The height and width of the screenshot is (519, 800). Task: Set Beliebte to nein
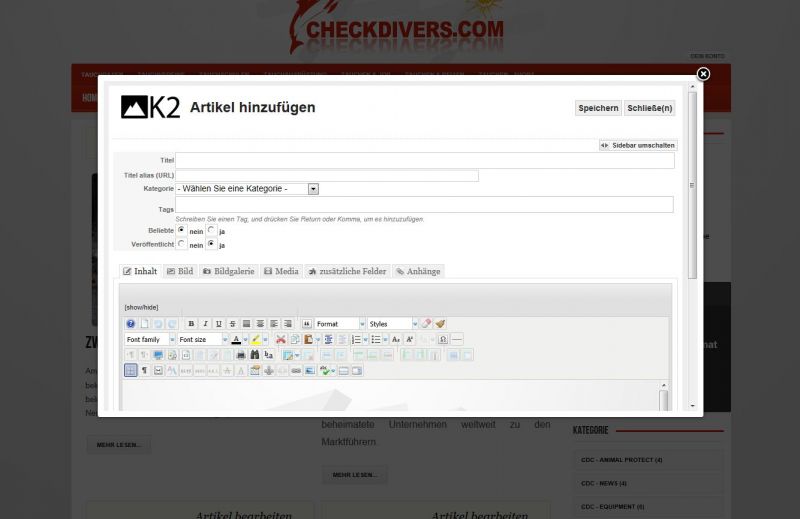[x=182, y=230]
